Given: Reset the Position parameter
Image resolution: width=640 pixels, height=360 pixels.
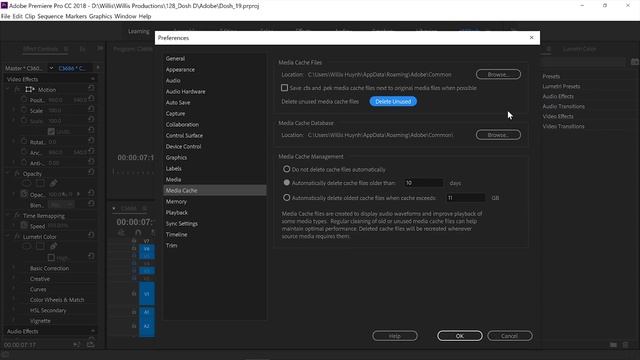Looking at the screenshot, I should [91, 99].
